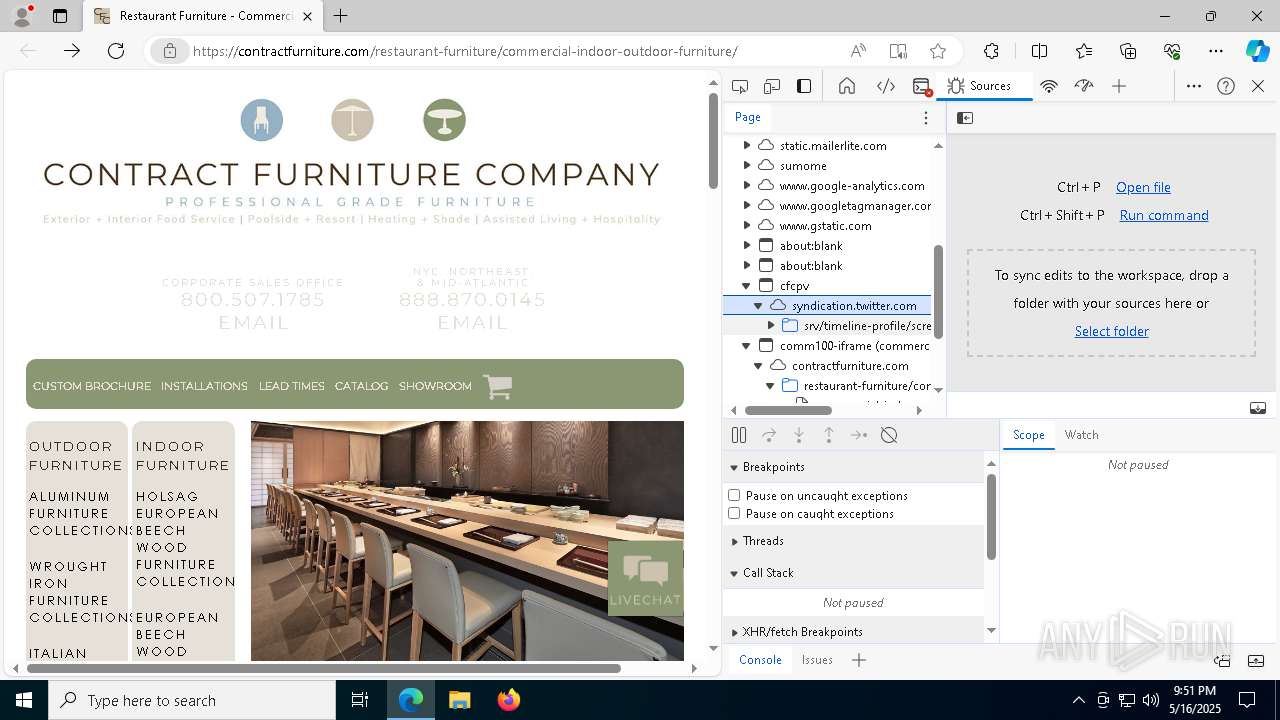The height and width of the screenshot is (720, 1280).
Task: Open more options in the Page navigator
Action: point(926,117)
